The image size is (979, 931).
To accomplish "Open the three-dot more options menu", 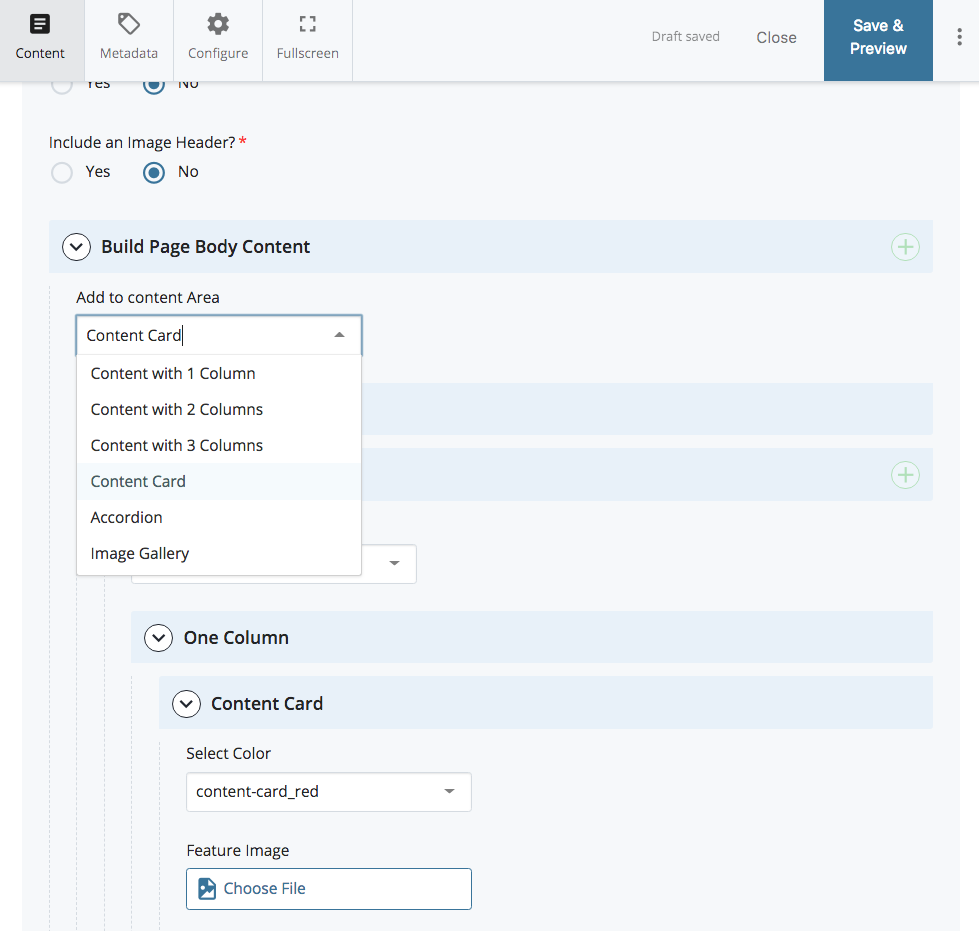I will coord(959,38).
